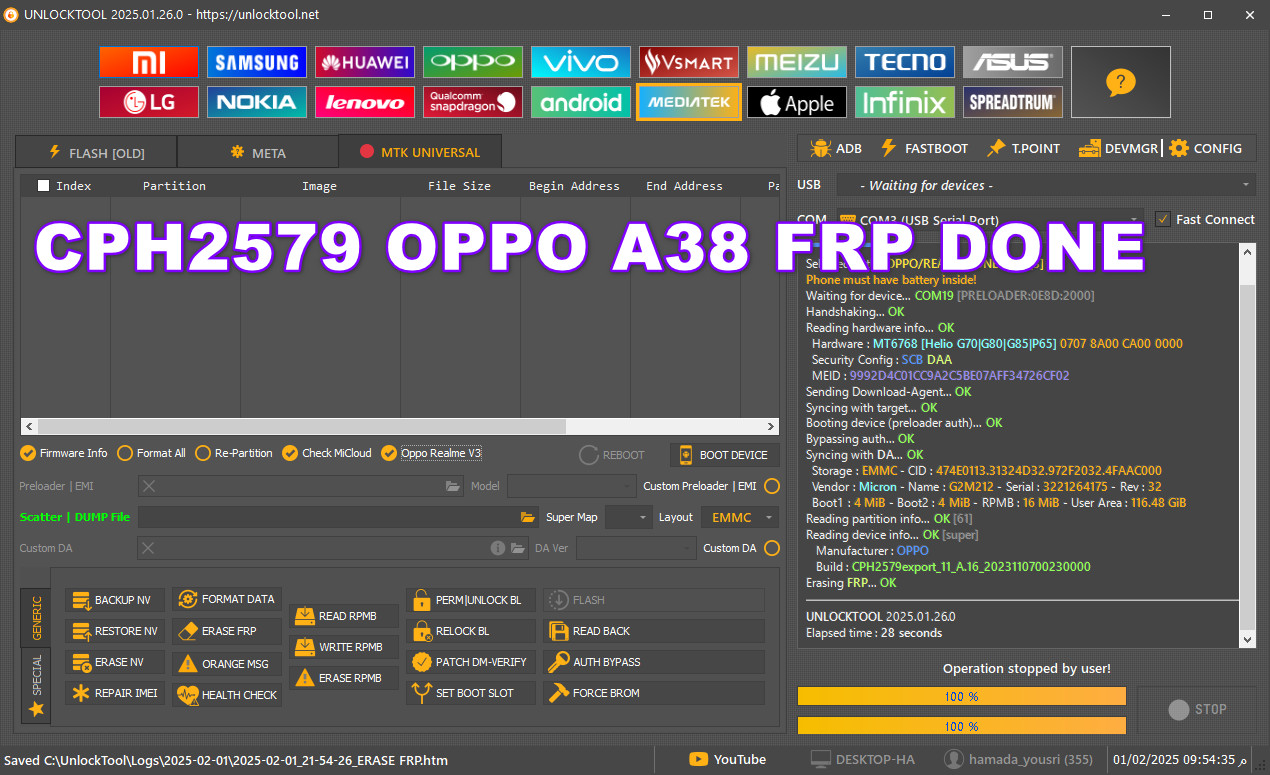Open the SPECIAL vertical tab
1270x775 pixels.
click(x=37, y=685)
